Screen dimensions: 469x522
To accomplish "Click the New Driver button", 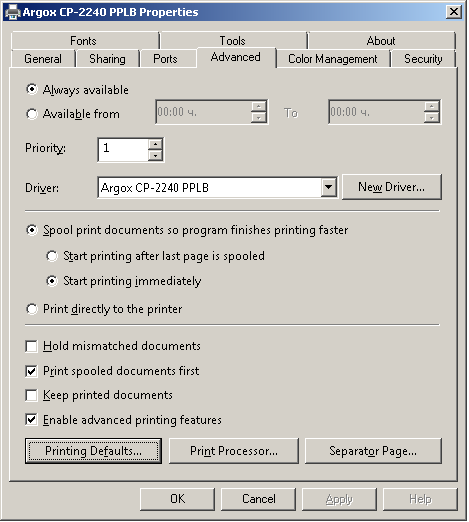I will tap(392, 187).
